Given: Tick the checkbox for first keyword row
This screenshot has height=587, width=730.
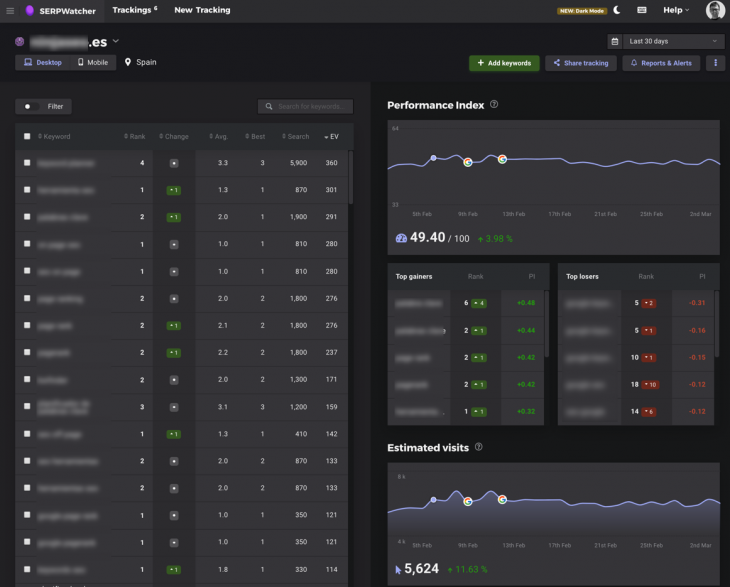Looking at the screenshot, I should (27, 163).
